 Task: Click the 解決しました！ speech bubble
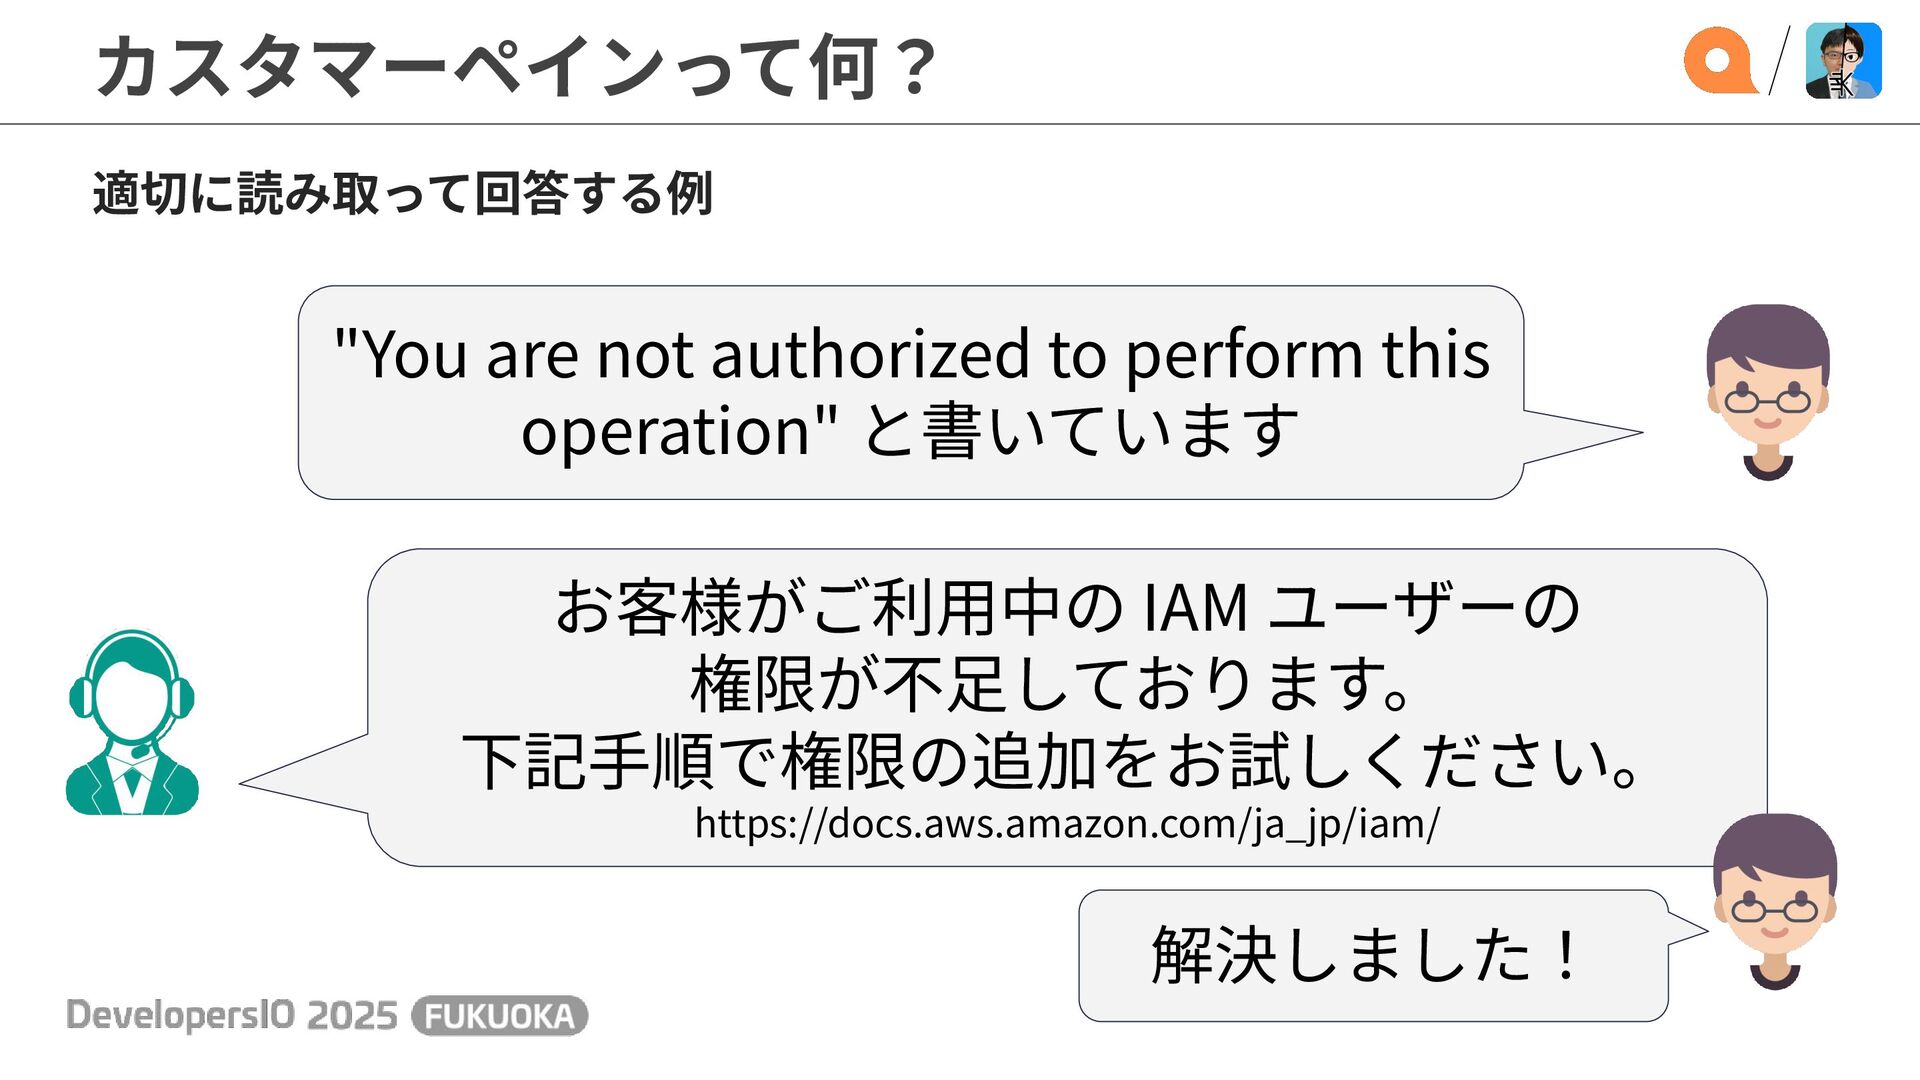1373,955
